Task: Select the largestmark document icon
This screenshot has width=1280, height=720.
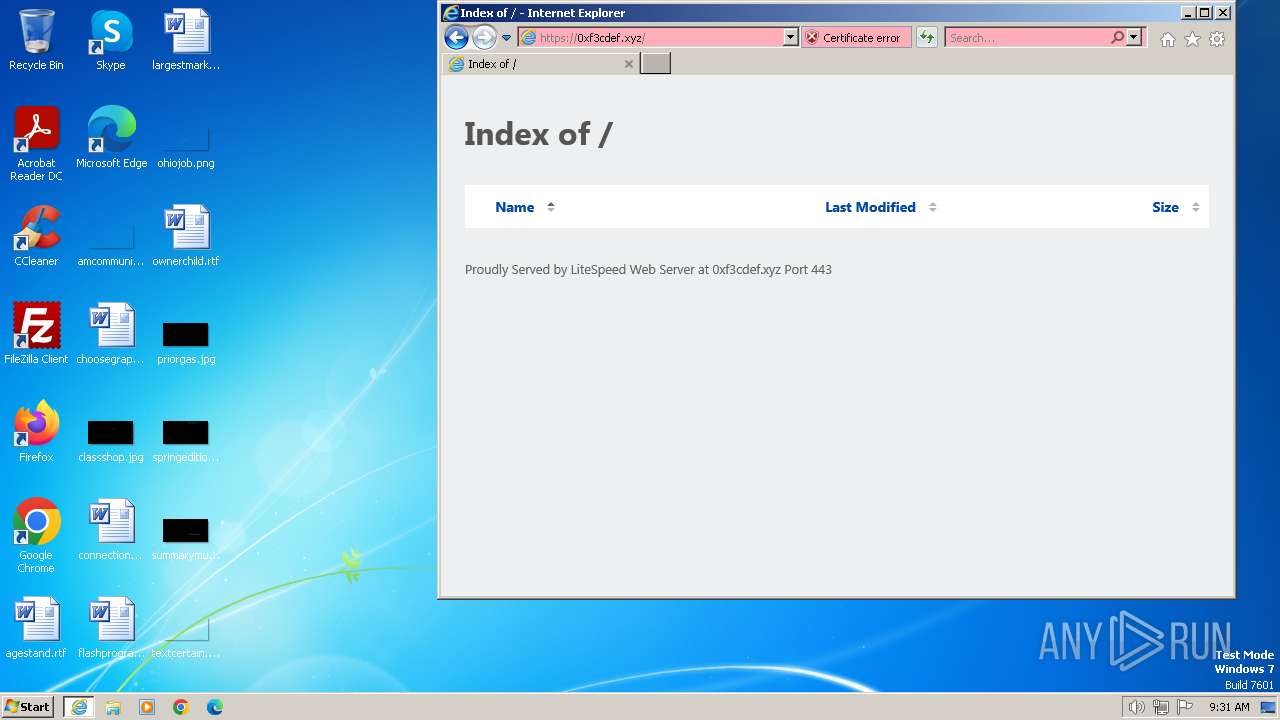Action: pos(186,41)
